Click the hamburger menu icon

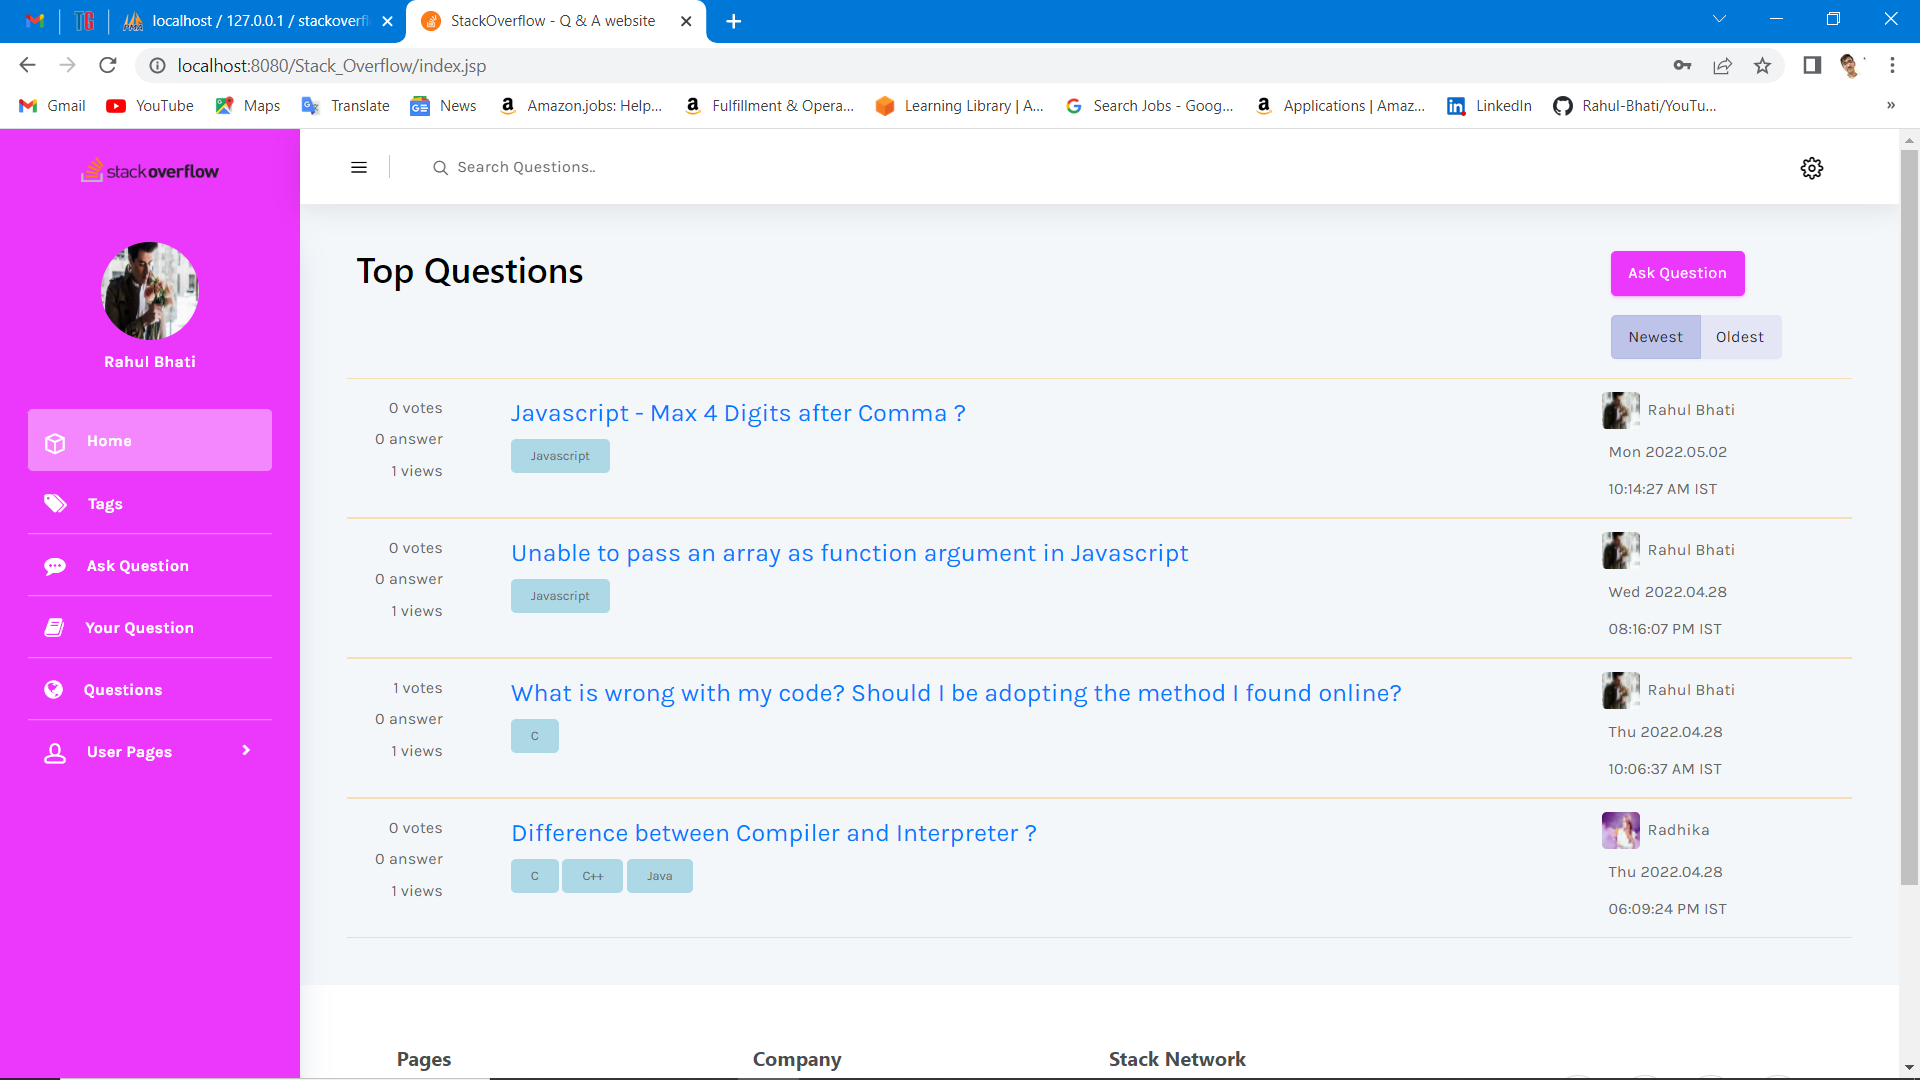[x=359, y=168]
